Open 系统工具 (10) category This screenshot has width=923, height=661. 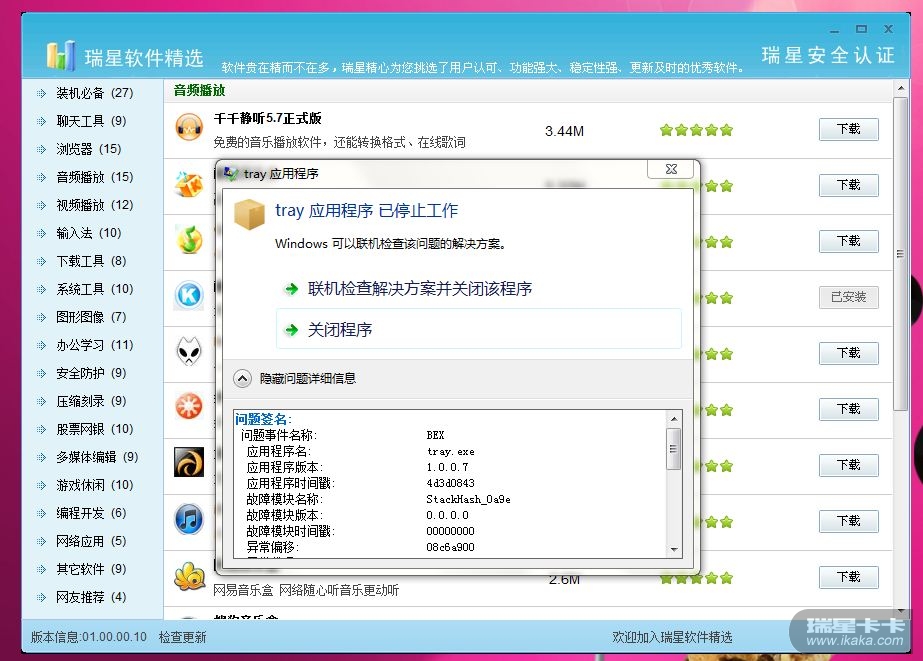[x=94, y=289]
